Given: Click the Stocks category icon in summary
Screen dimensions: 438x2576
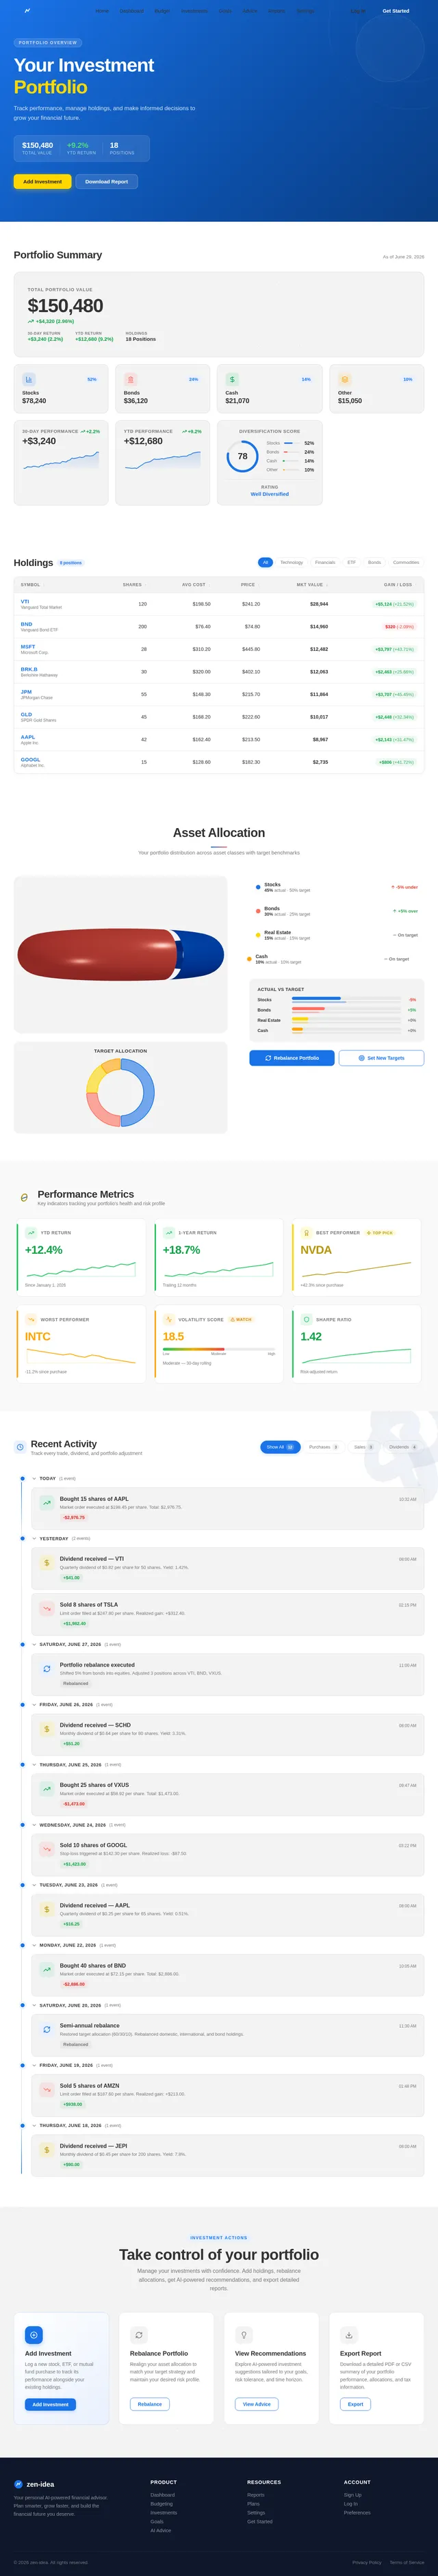Looking at the screenshot, I should point(29,380).
